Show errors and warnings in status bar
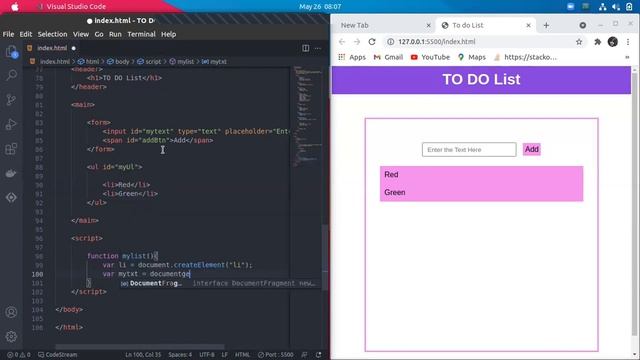 pos(19,355)
